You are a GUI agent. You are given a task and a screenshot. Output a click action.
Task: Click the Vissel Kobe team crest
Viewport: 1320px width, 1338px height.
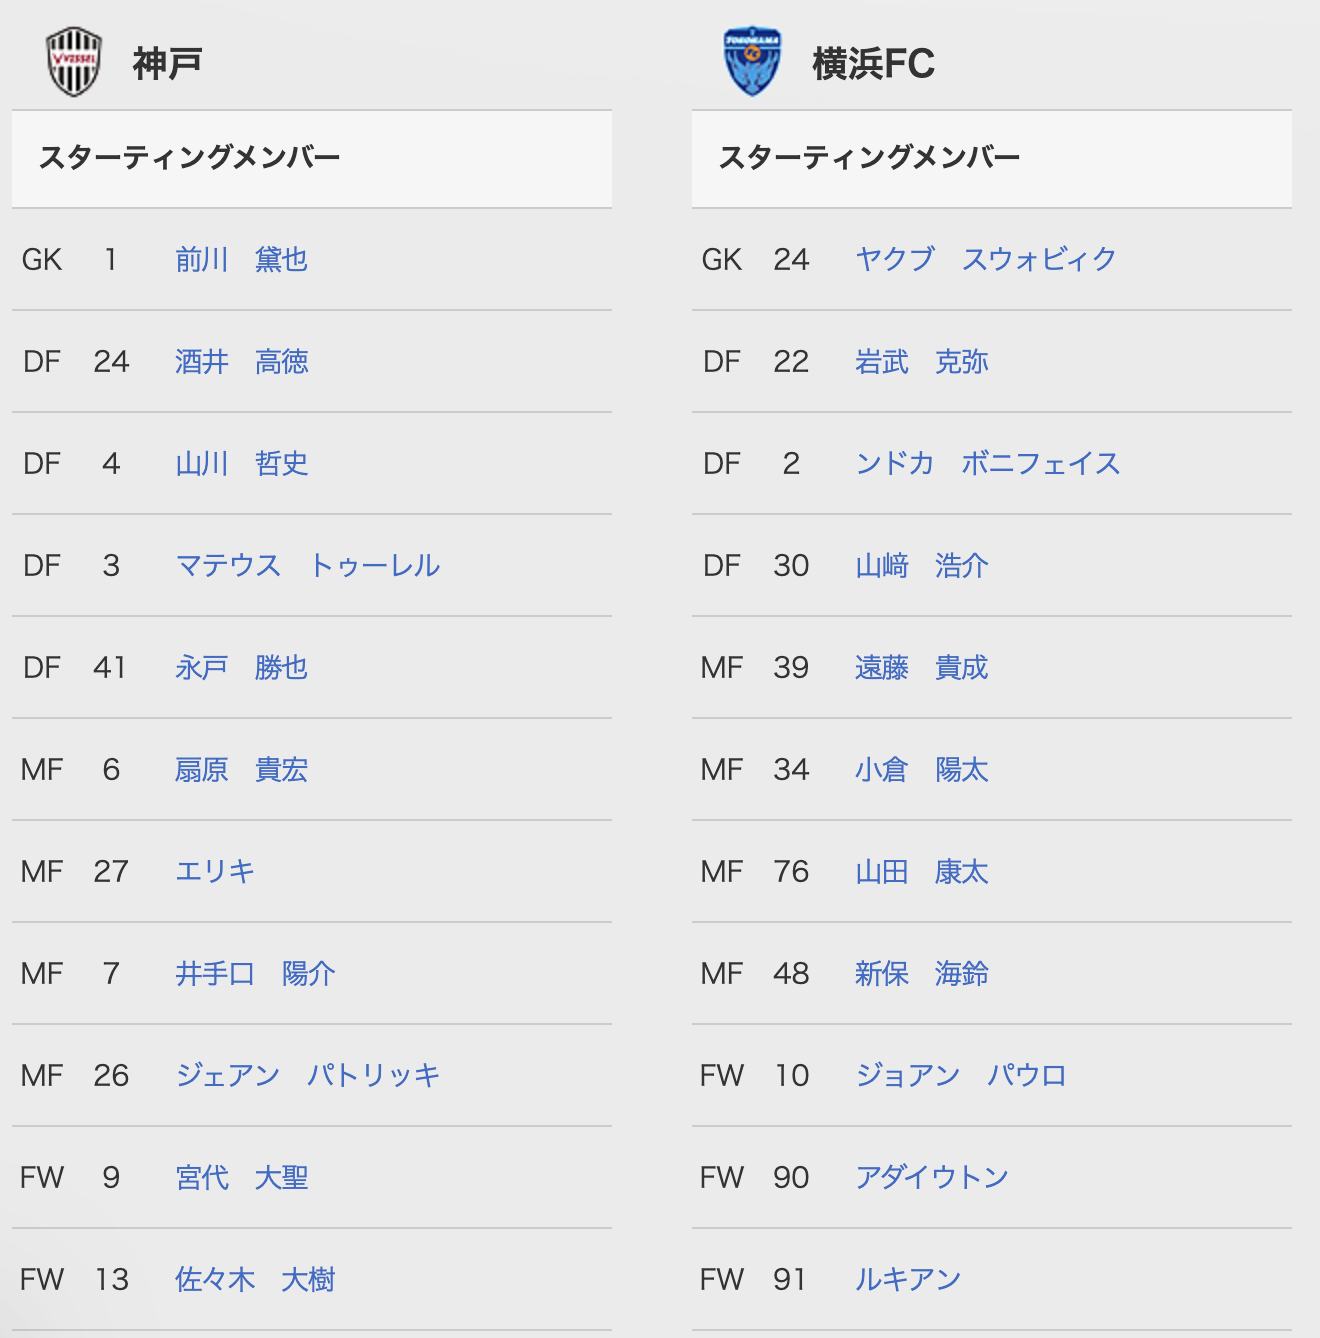pos(75,62)
